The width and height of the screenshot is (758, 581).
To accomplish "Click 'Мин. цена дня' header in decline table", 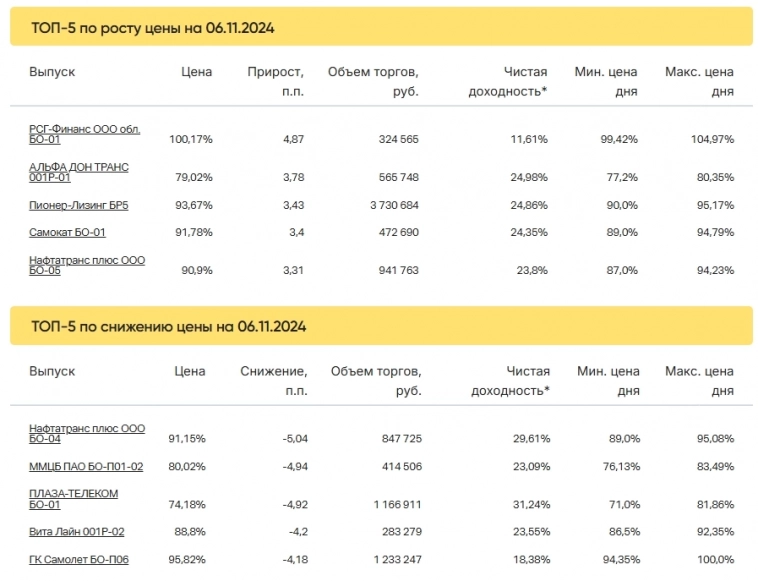I will (607, 381).
